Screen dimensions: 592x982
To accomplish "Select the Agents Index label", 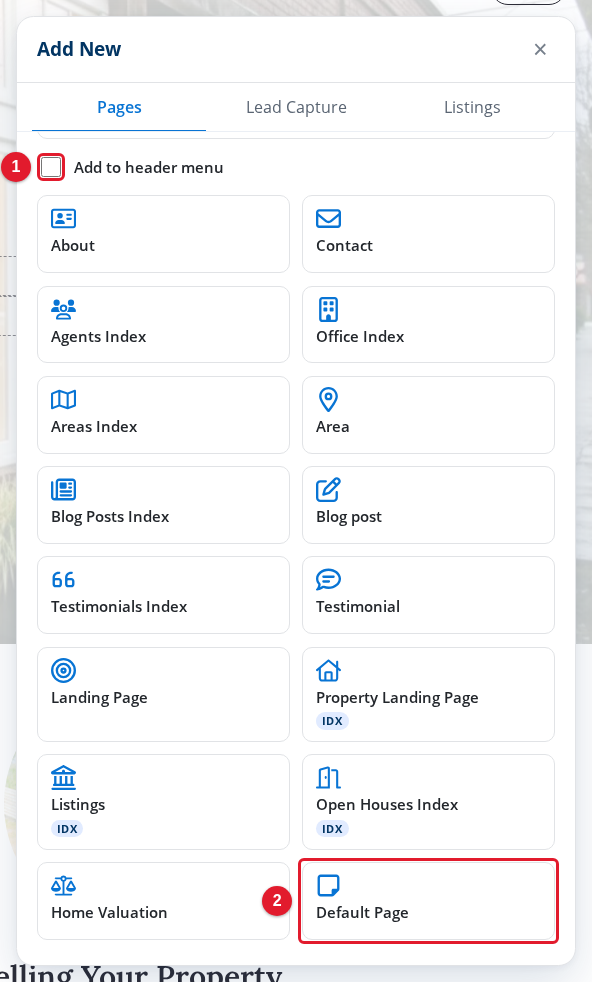I will [x=98, y=336].
